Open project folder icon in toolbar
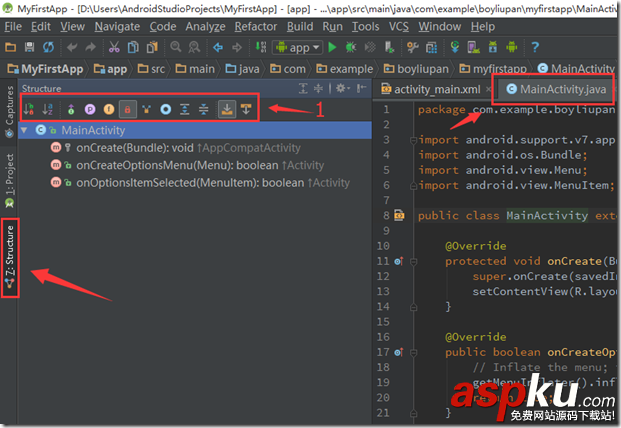The height and width of the screenshot is (428, 621). click(10, 48)
